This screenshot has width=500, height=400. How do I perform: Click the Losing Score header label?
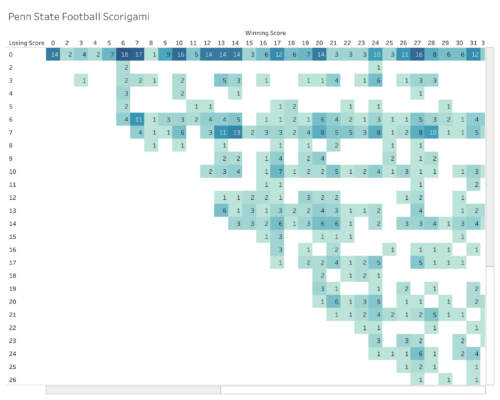[26, 43]
